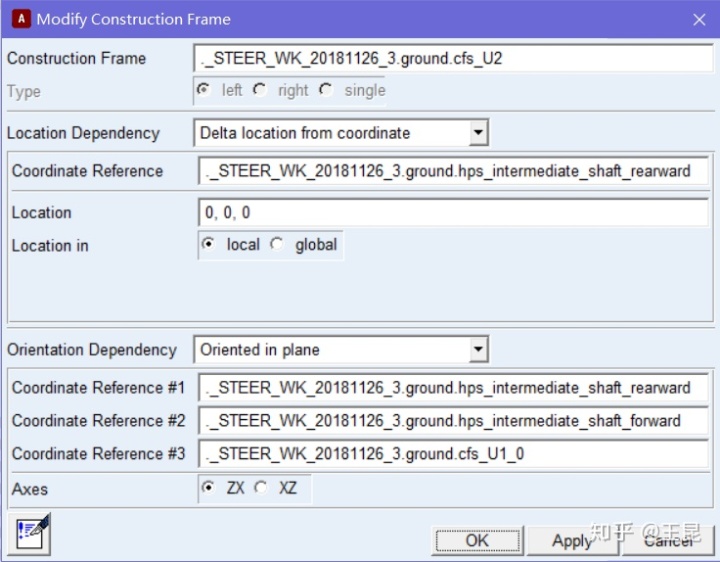Click the comments notepad icon at bottom left
720x562 pixels.
33,532
